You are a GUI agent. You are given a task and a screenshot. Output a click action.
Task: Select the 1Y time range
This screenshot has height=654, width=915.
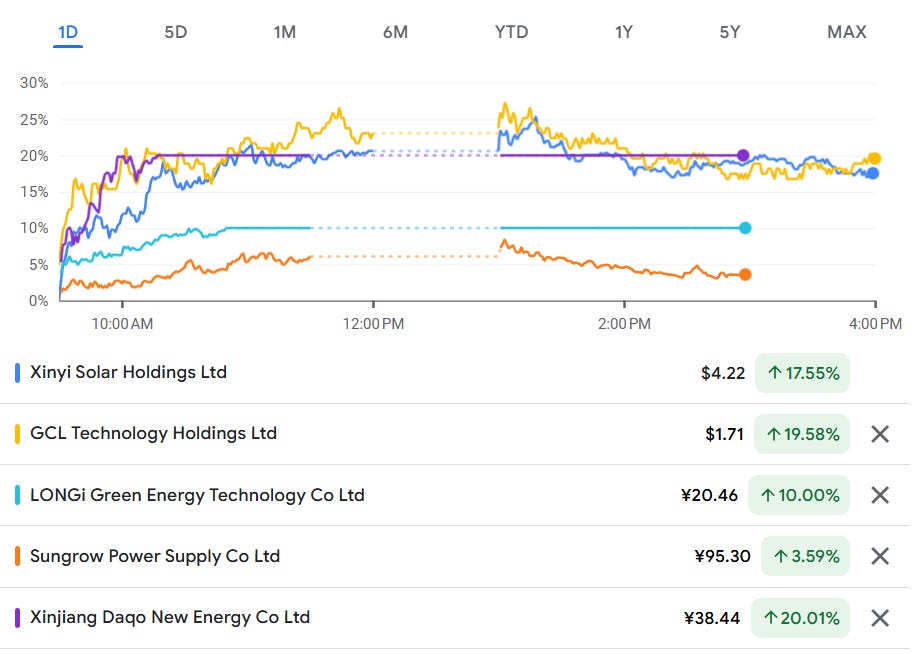point(623,32)
